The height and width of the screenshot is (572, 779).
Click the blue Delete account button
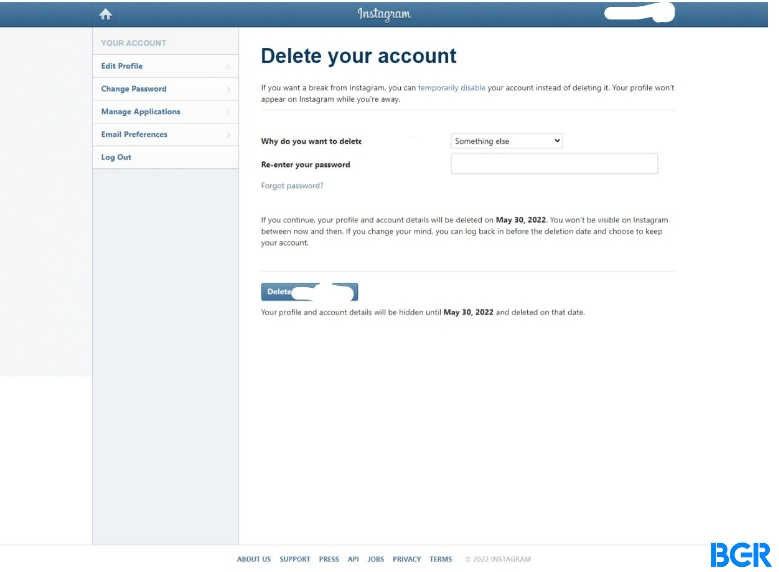coord(310,292)
